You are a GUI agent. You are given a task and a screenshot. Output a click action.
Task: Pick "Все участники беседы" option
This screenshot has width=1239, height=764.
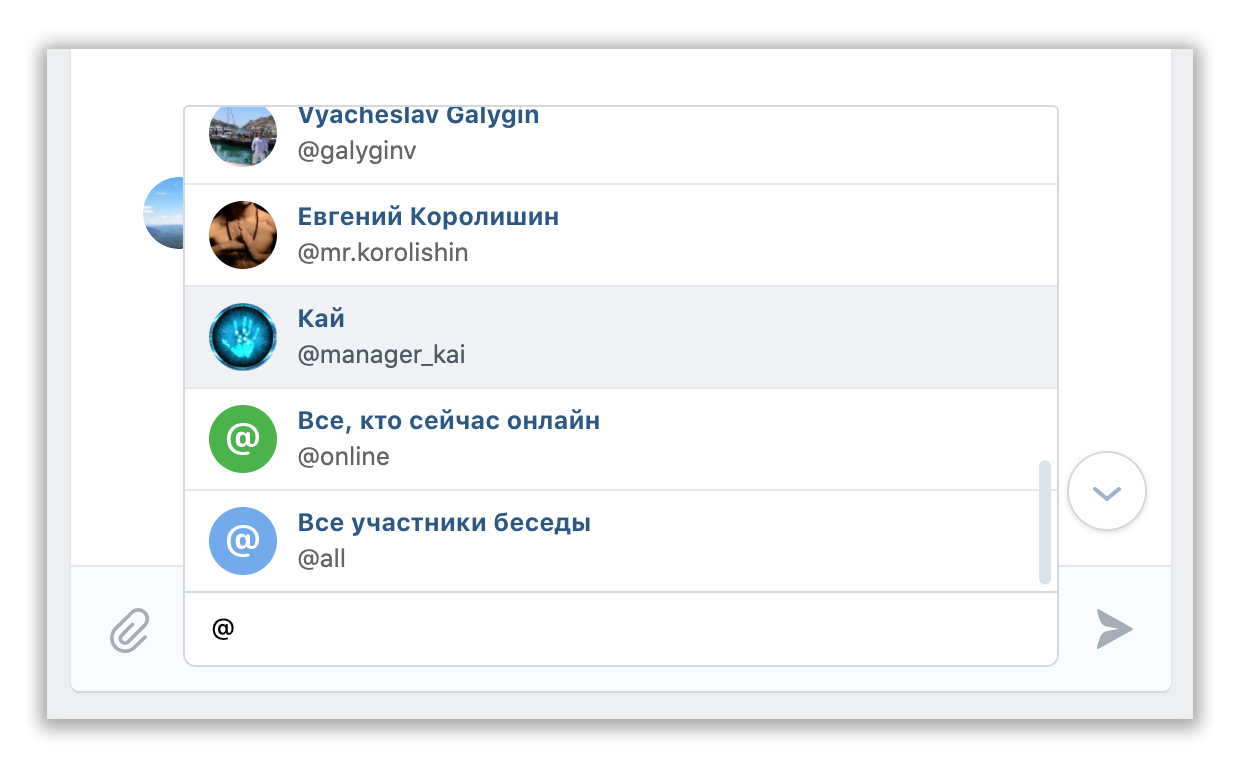tap(444, 523)
